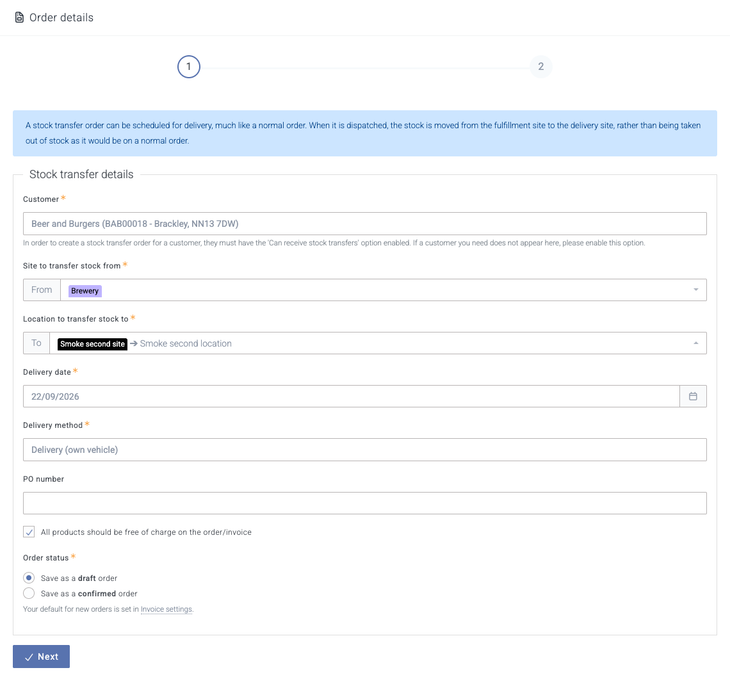This screenshot has height=681, width=730.
Task: Click the Next button
Action: tap(41, 656)
